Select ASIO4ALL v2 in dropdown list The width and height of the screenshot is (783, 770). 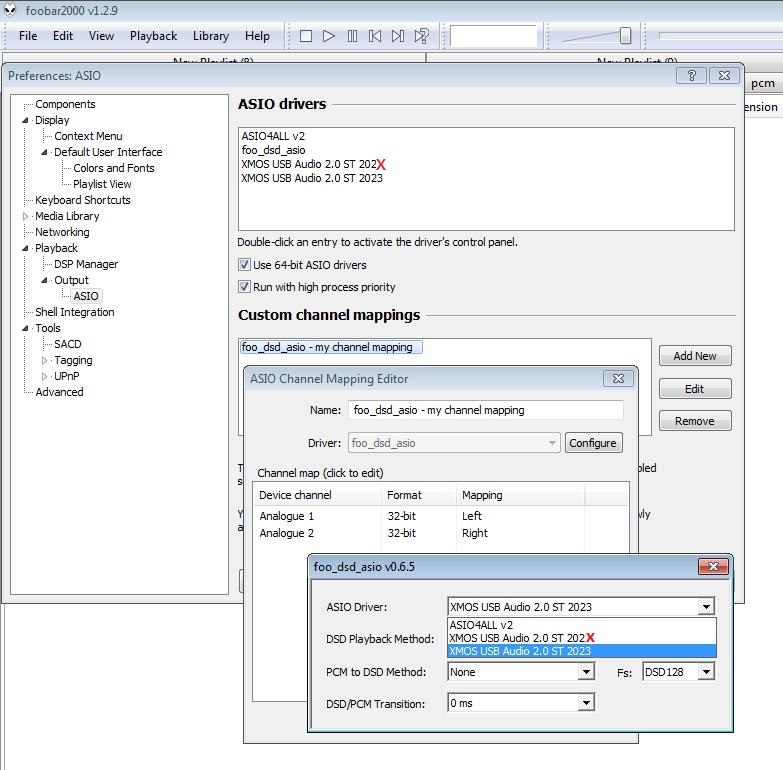(x=581, y=625)
